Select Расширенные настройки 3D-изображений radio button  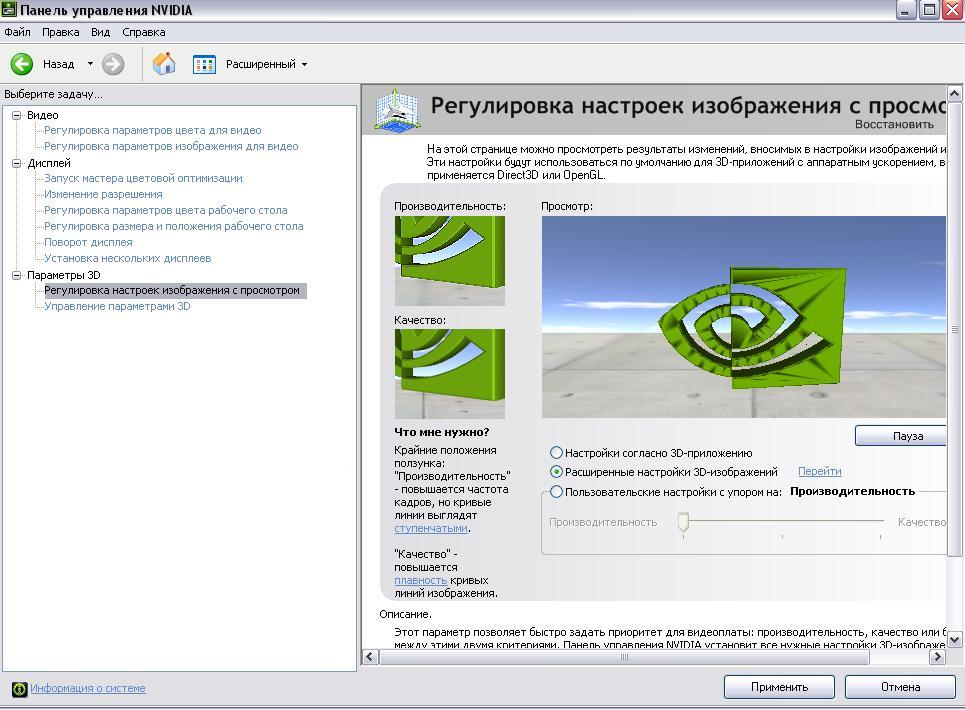tap(556, 472)
